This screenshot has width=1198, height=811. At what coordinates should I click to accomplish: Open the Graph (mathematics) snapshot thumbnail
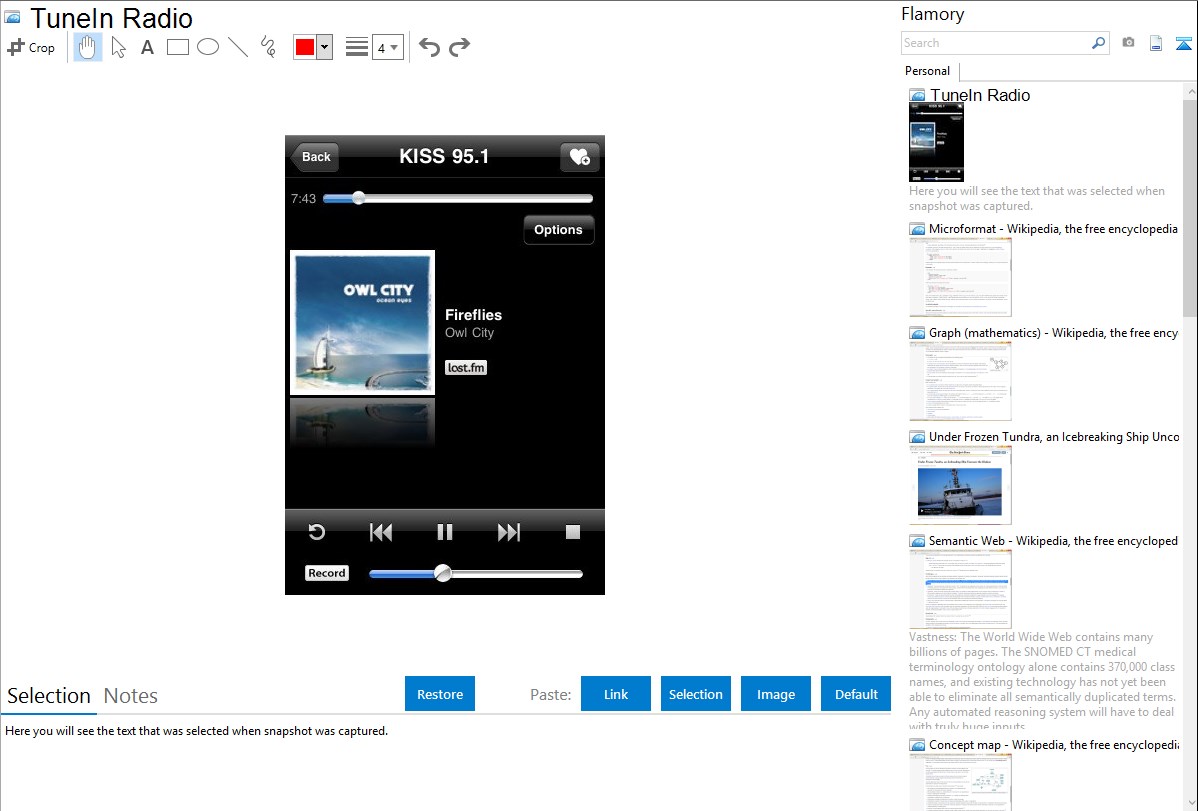[x=960, y=381]
